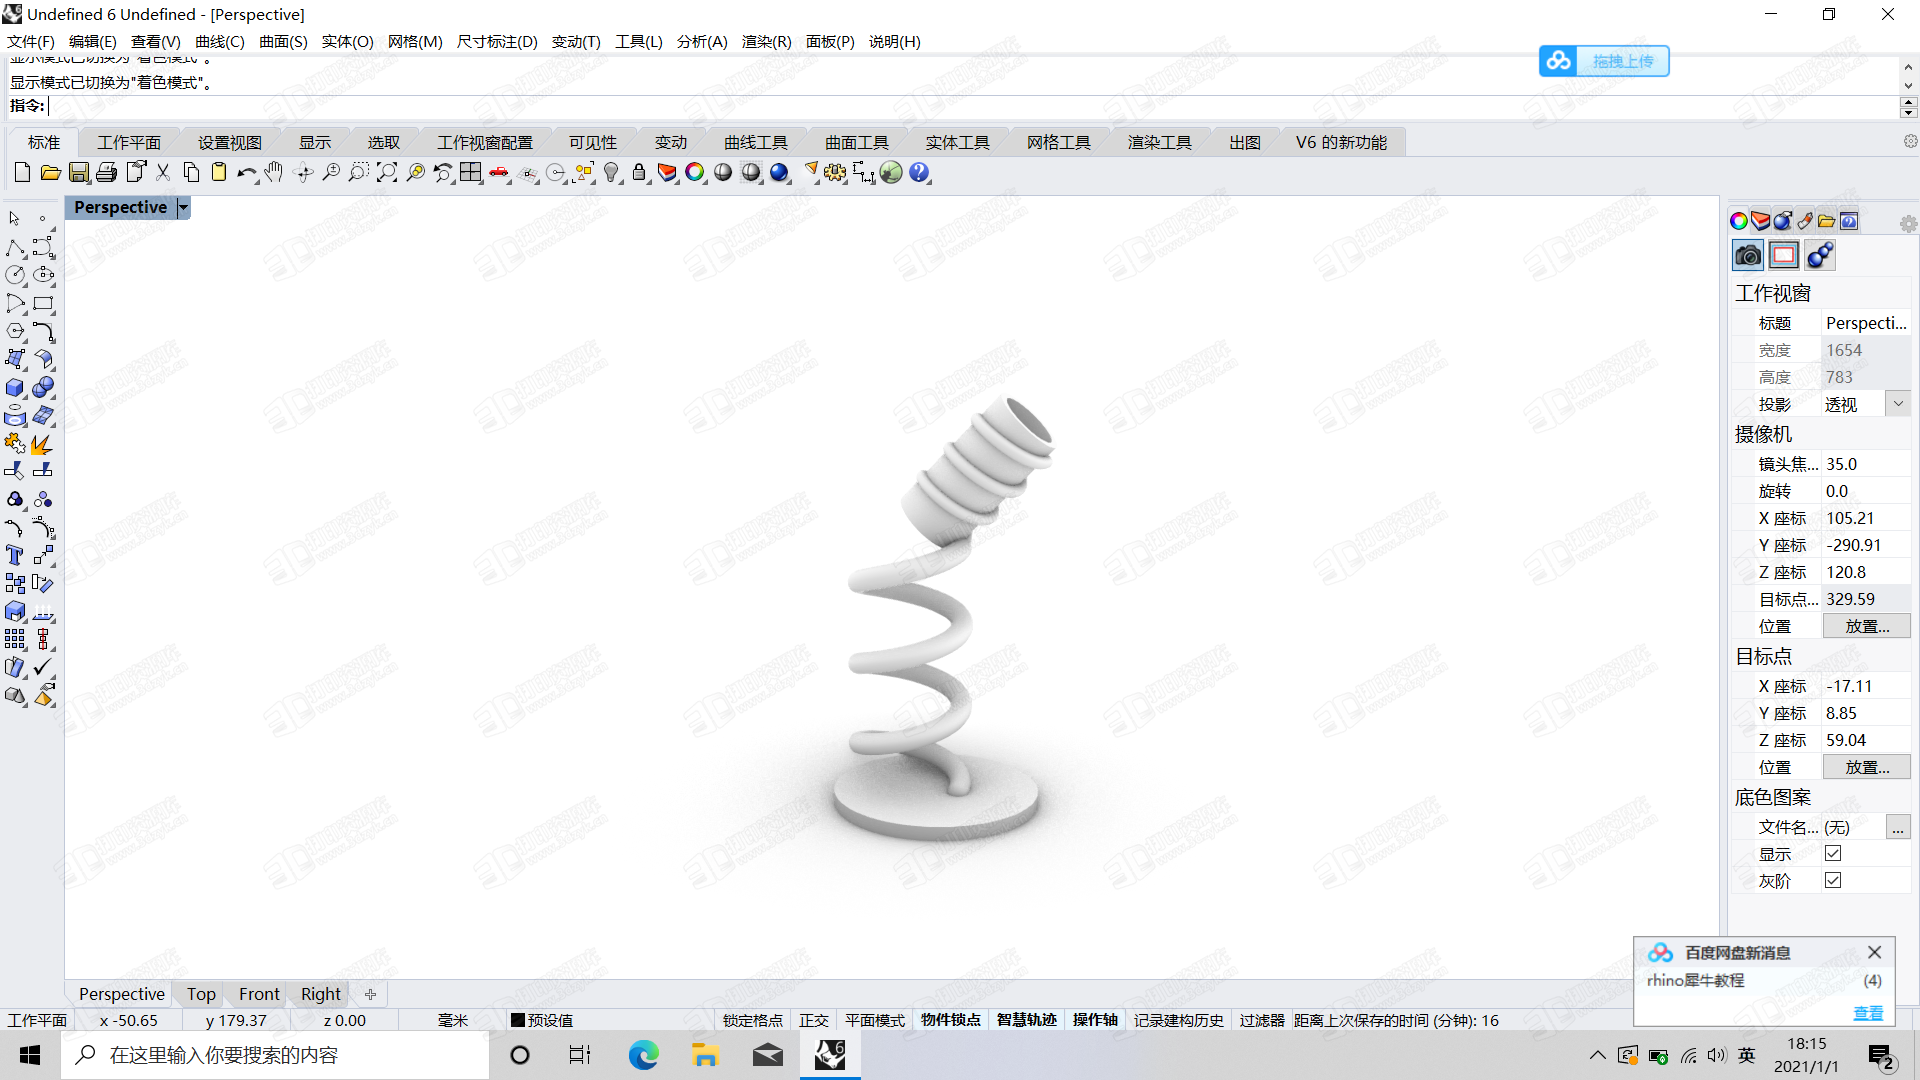Expand the 投影 projection dropdown

(1897, 404)
